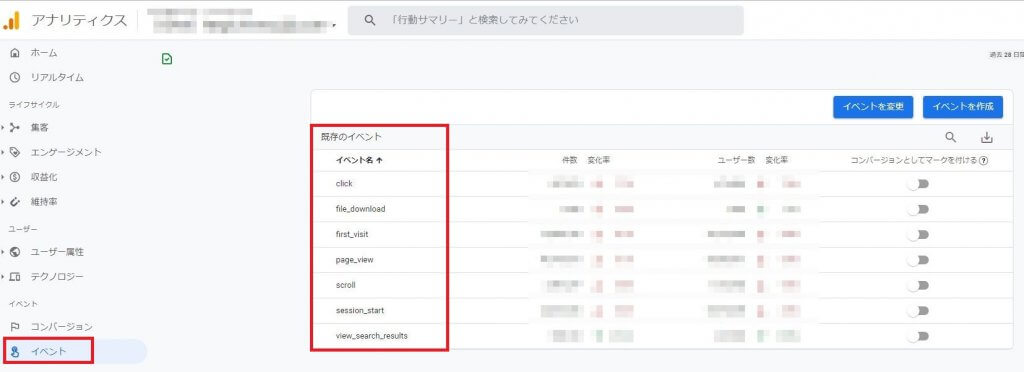Viewport: 1024px width, 372px height.
Task: Open リアルタイム in the sidebar
Action: pos(57,78)
